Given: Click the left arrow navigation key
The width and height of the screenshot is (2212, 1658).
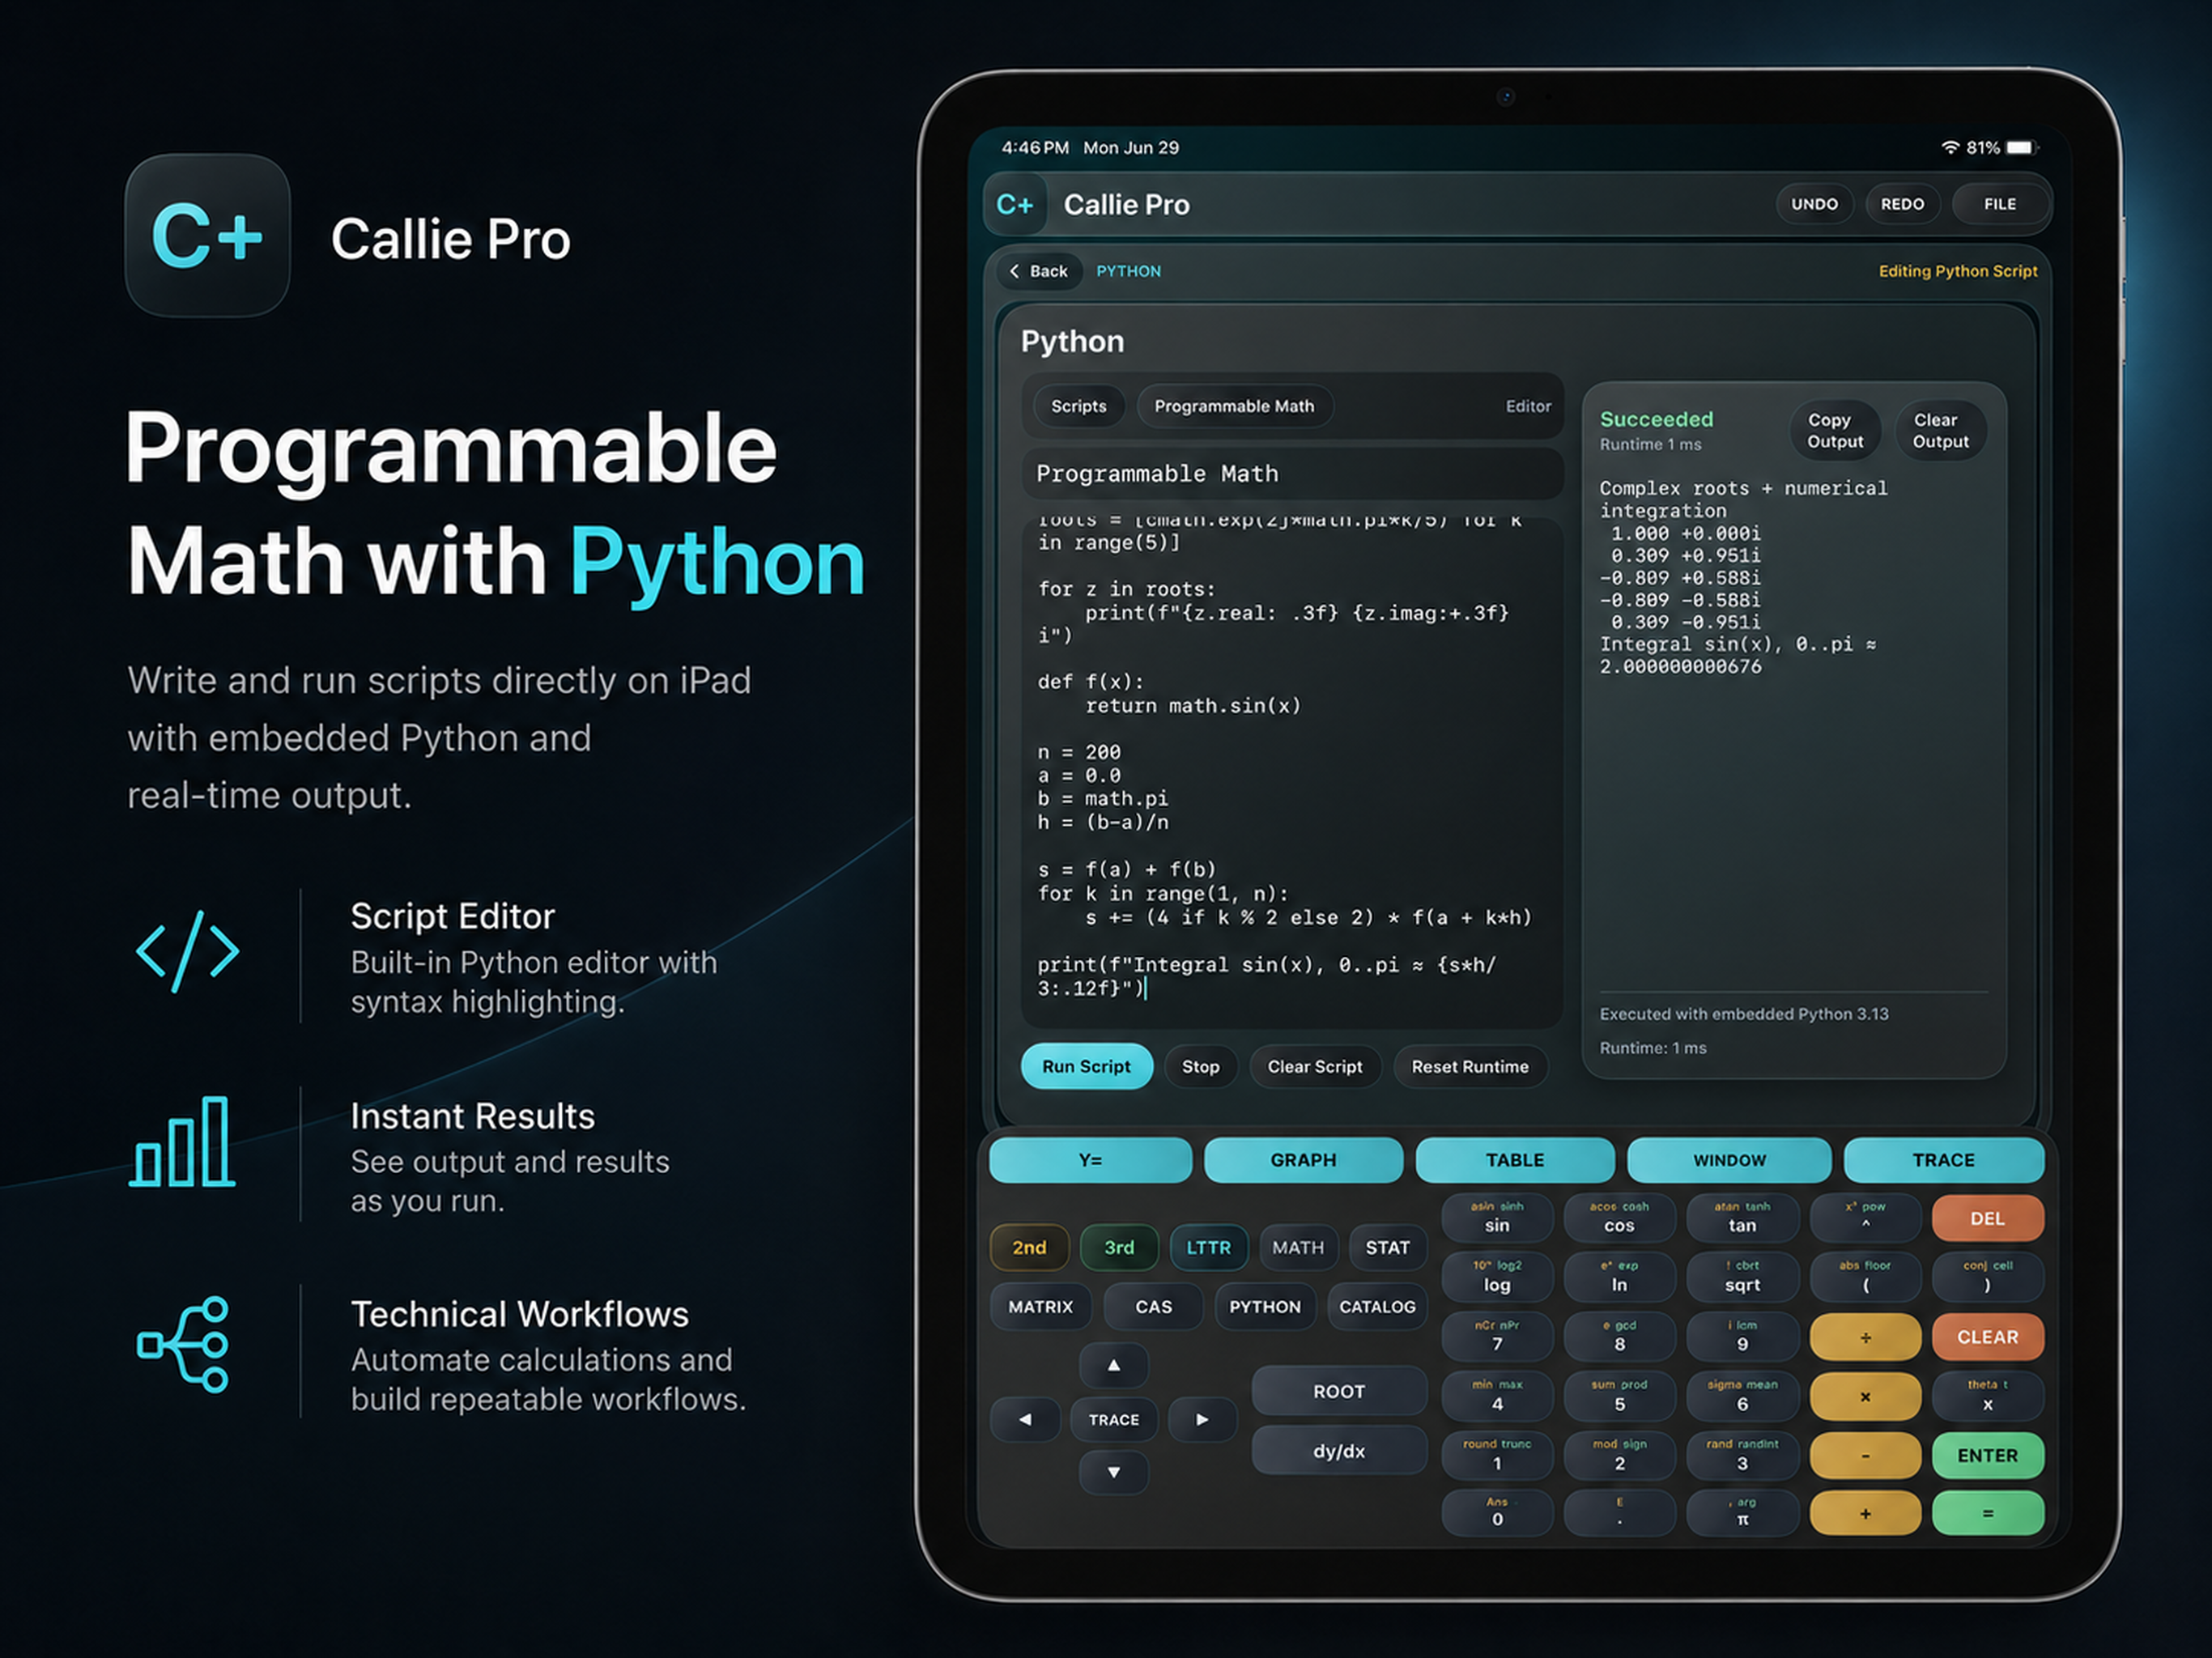Looking at the screenshot, I should 1025,1419.
